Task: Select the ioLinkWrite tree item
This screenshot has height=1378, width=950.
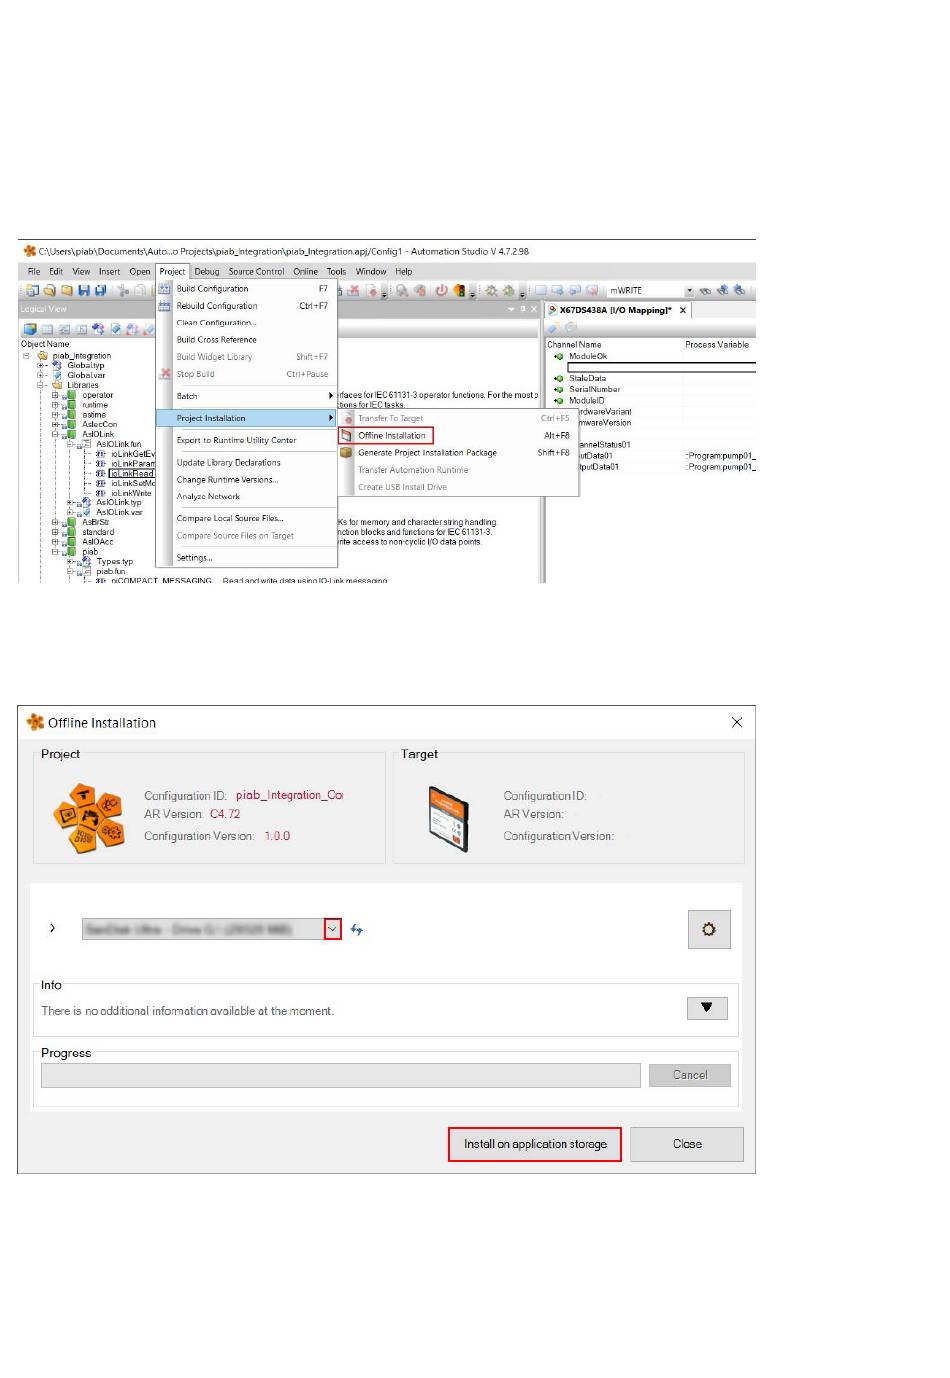Action: tap(131, 493)
